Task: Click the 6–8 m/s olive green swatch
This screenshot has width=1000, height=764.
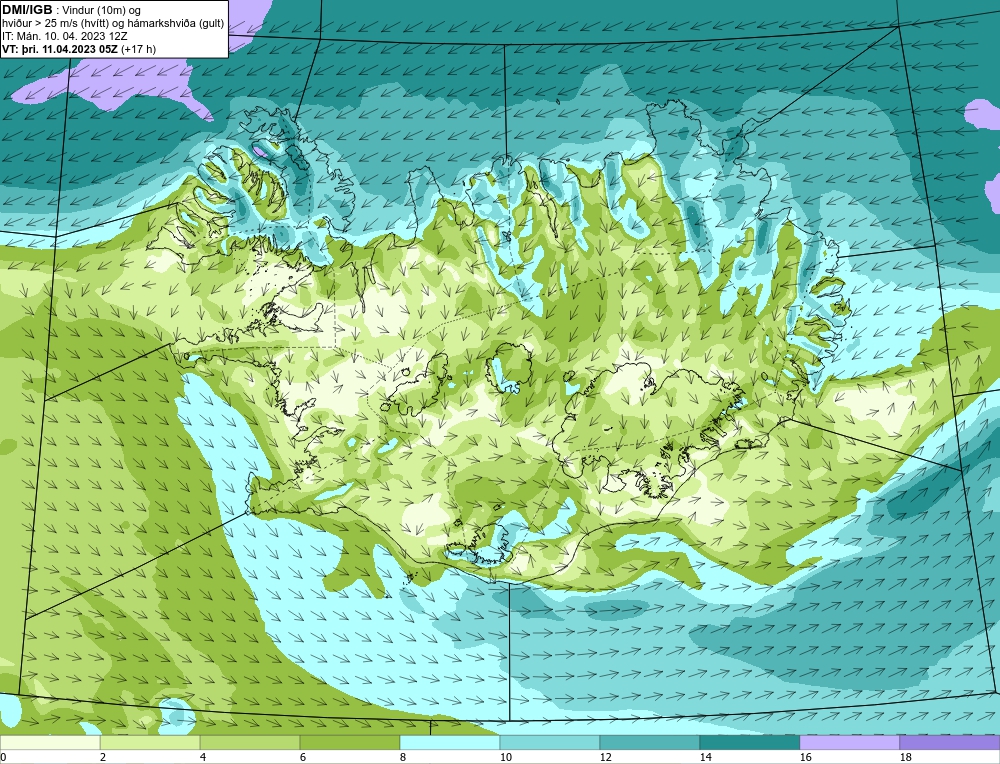Action: [x=349, y=742]
